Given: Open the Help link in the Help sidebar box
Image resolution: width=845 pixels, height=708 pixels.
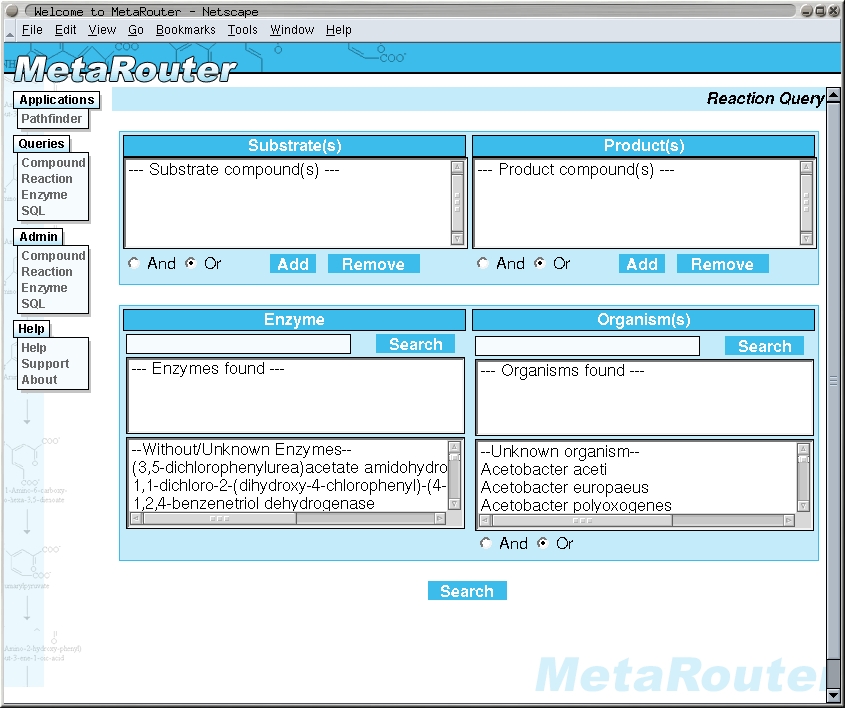Looking at the screenshot, I should click(x=33, y=348).
